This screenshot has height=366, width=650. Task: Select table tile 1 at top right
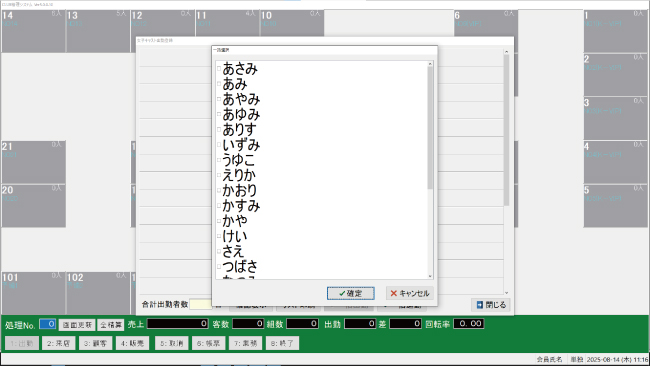[615, 31]
